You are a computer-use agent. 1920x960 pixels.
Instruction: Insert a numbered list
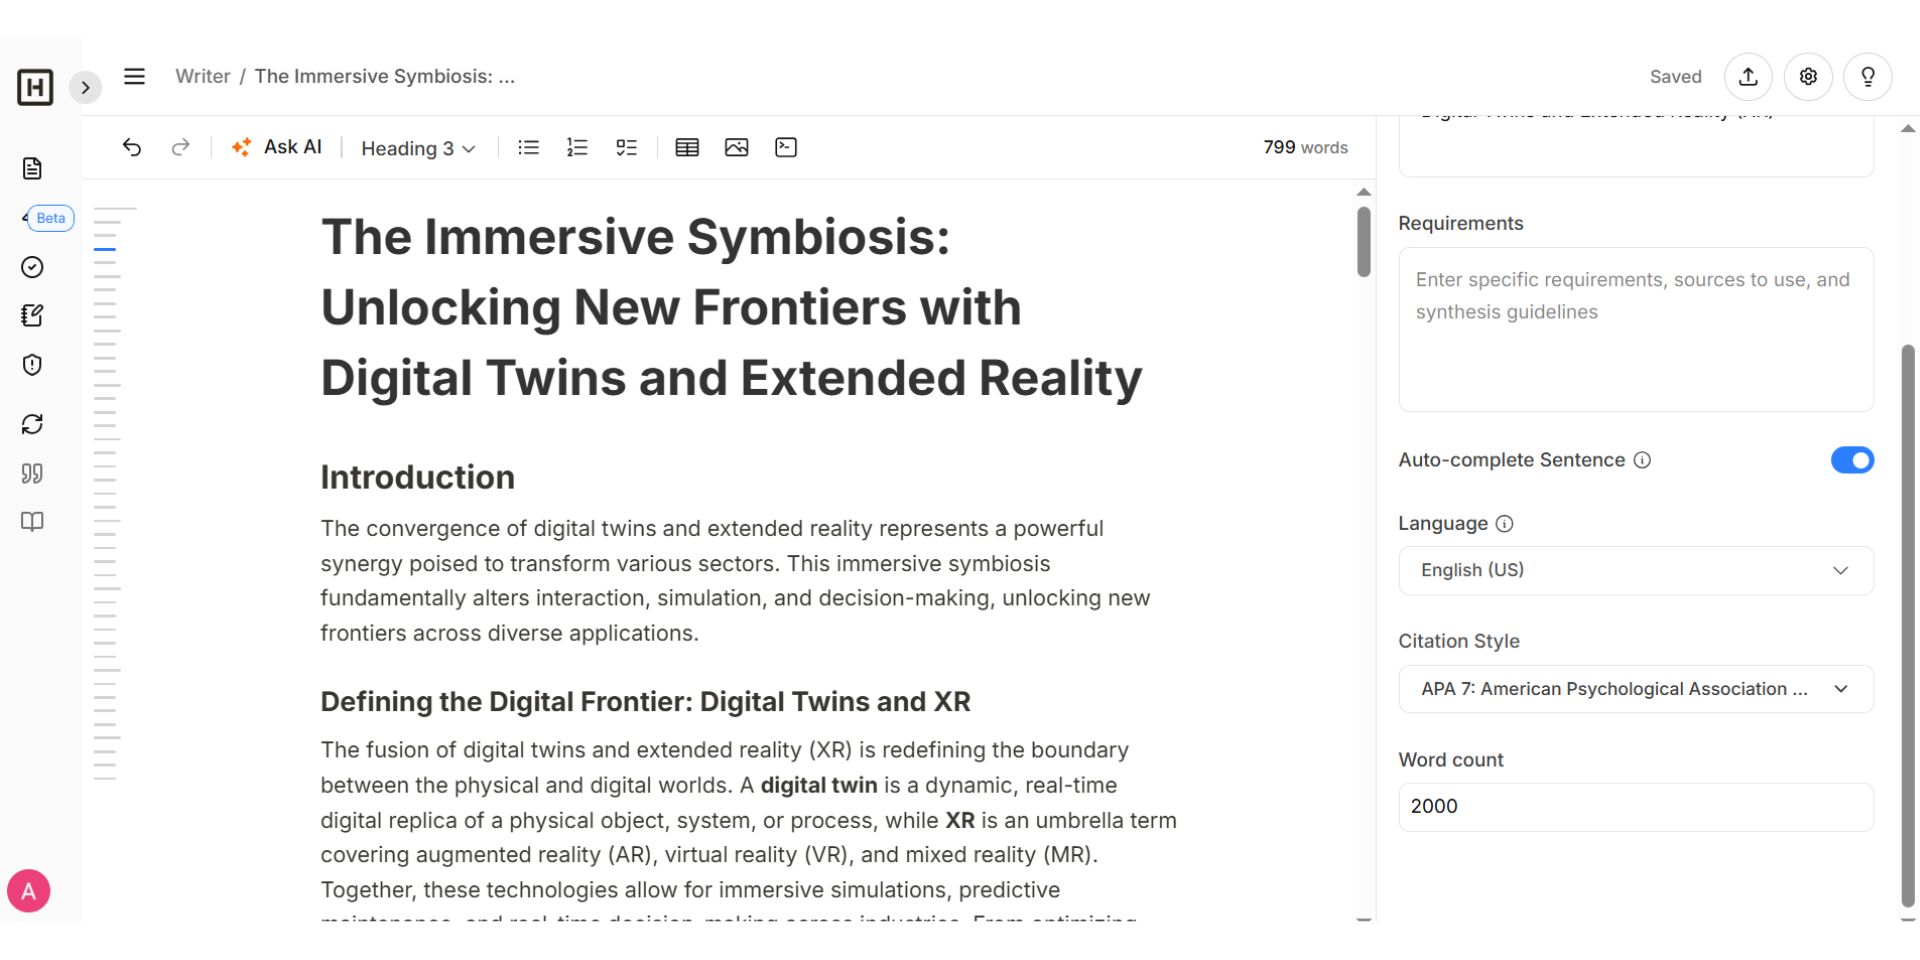(577, 148)
